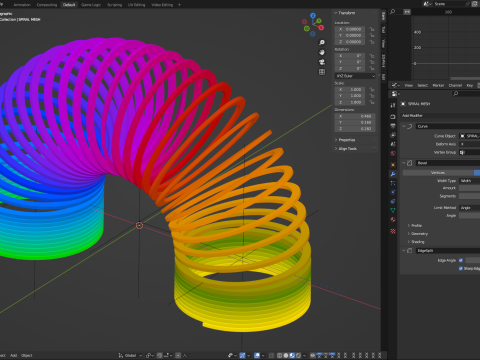Open the View Layer properties tab icon
Viewport: 480px width, 360px height.
tap(393, 135)
